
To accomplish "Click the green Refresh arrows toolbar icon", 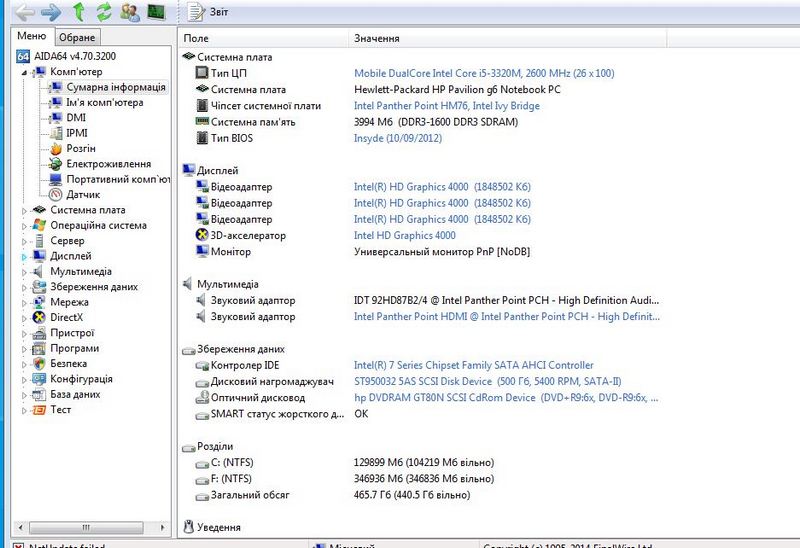I will coord(104,12).
